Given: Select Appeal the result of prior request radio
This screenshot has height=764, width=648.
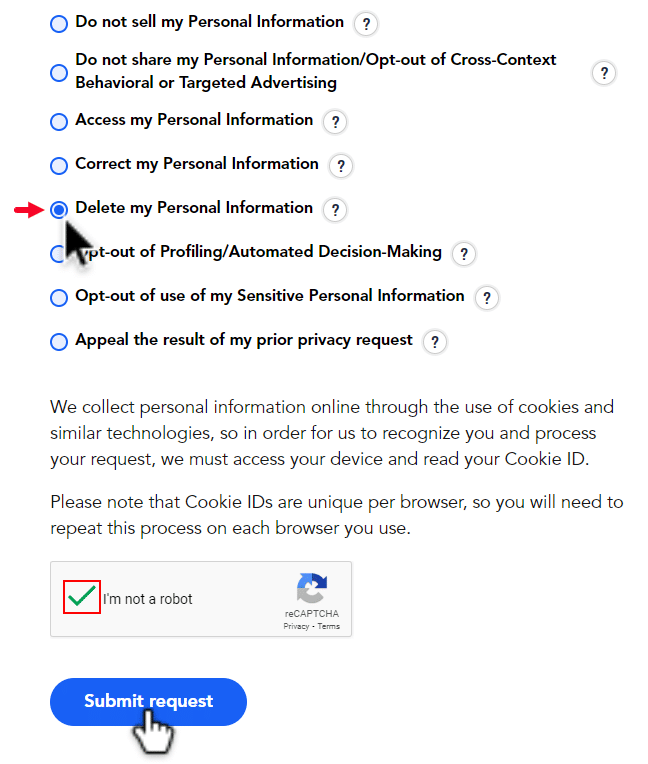Looking at the screenshot, I should click(x=59, y=342).
